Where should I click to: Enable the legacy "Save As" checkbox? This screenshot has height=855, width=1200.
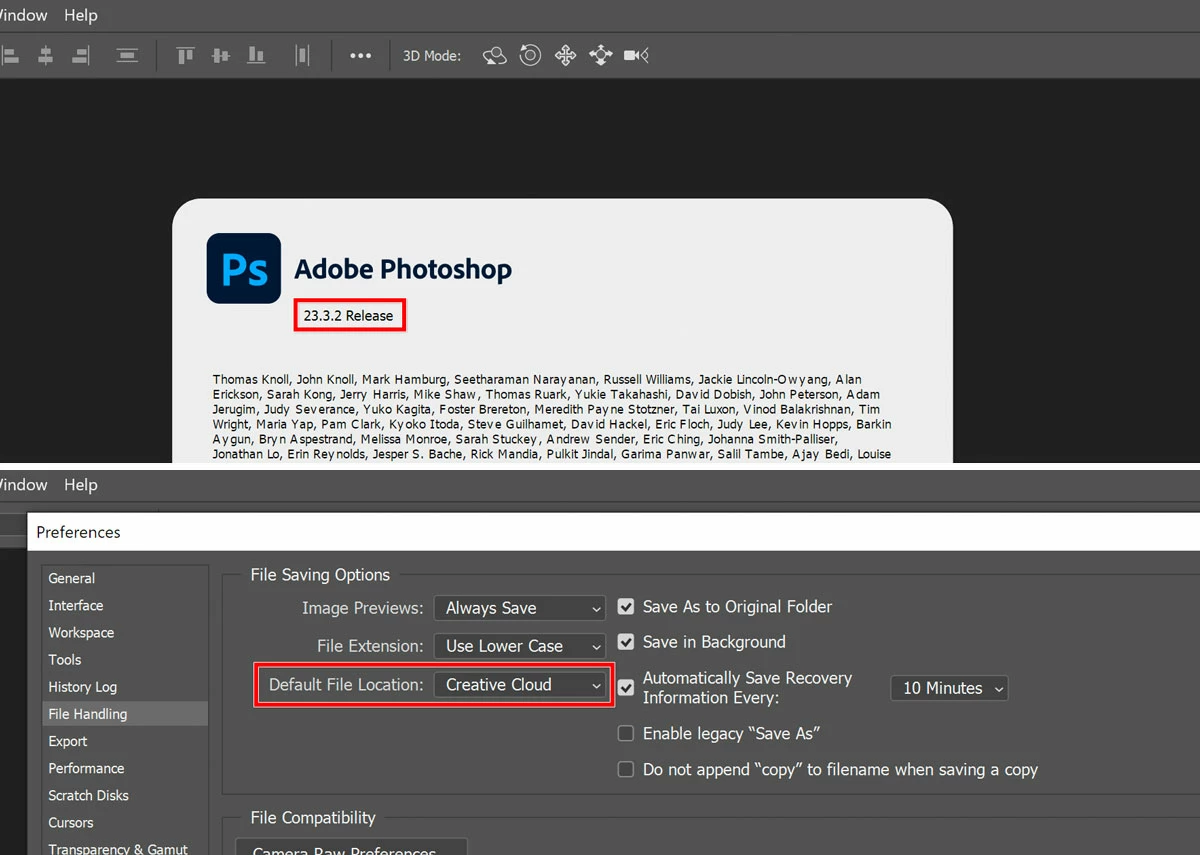pos(626,733)
